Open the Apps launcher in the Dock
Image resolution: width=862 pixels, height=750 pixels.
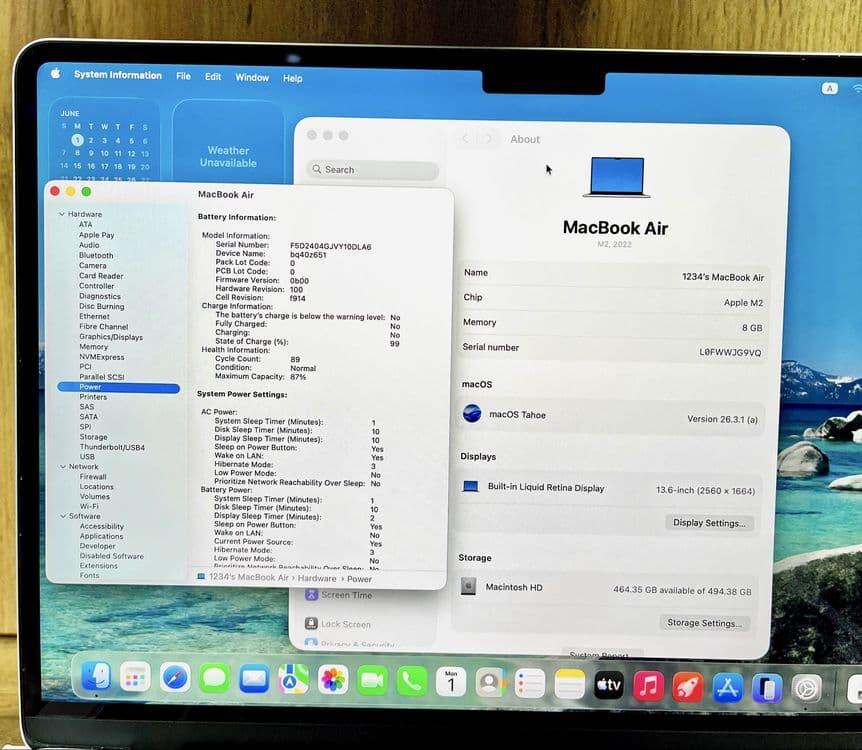click(x=135, y=677)
